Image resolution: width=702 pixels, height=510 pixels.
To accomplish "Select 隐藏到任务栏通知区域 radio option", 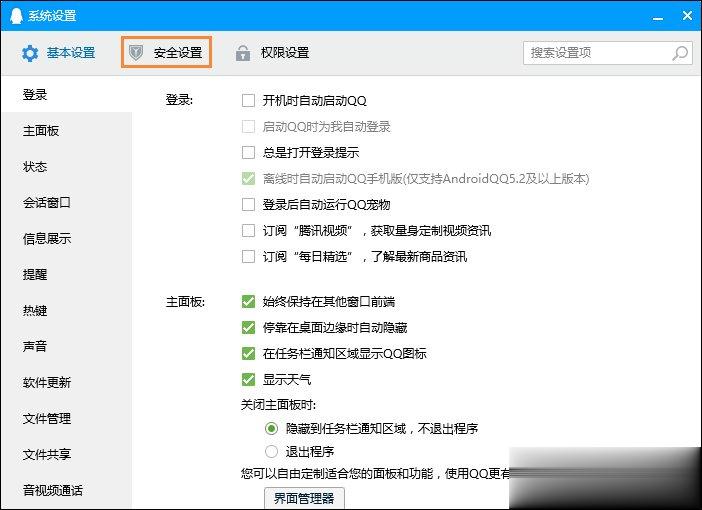I will coord(271,429).
